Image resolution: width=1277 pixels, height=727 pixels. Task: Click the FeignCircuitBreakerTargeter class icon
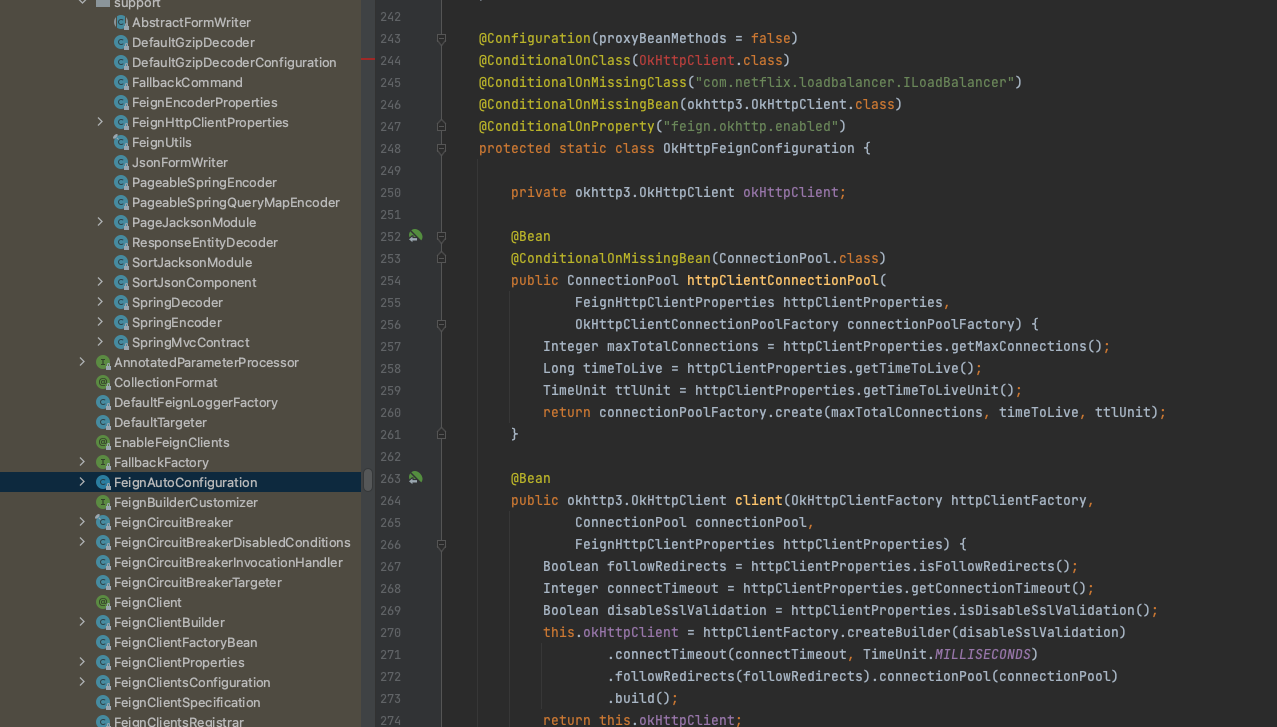coord(103,582)
